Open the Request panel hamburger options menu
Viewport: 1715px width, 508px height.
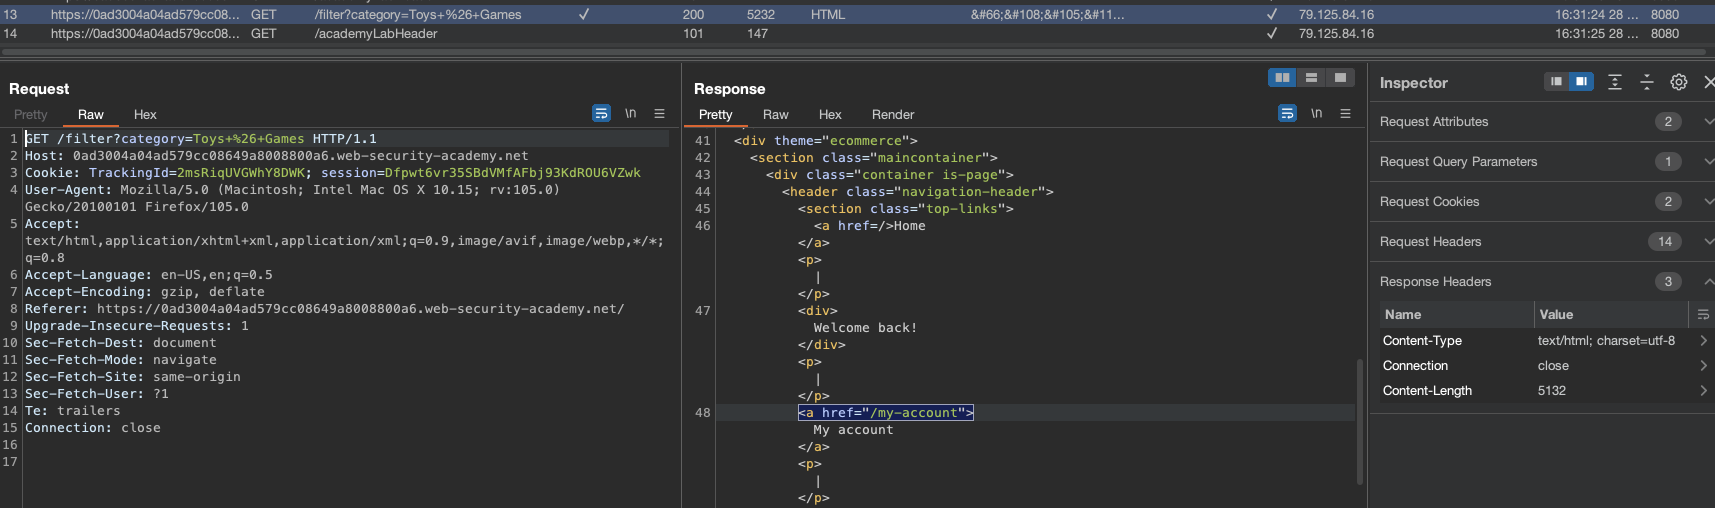click(659, 114)
